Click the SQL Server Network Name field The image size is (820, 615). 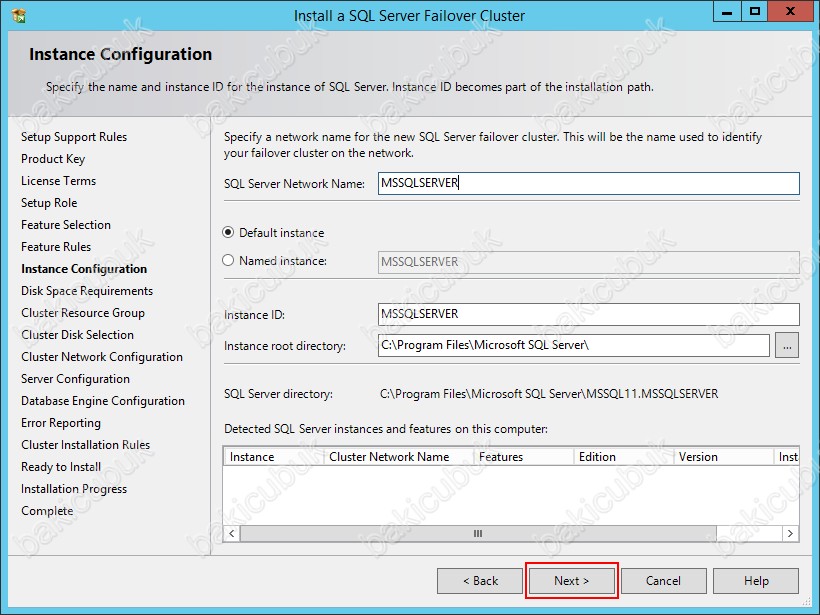588,183
